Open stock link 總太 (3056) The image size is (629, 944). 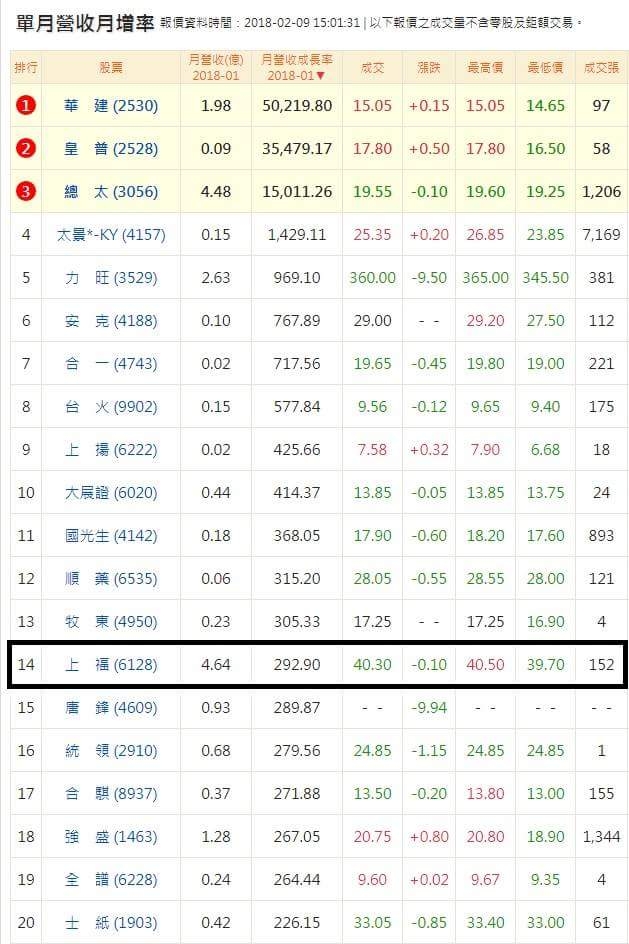point(111,192)
